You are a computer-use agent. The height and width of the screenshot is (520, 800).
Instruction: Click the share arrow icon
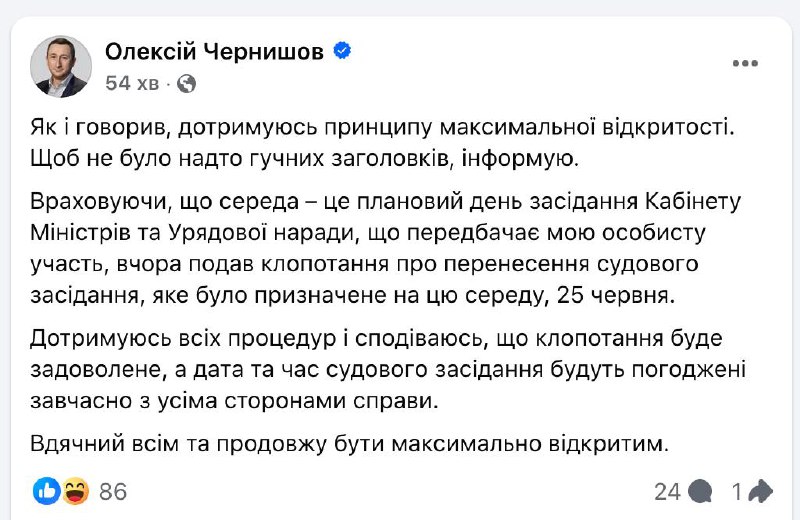[x=760, y=491]
